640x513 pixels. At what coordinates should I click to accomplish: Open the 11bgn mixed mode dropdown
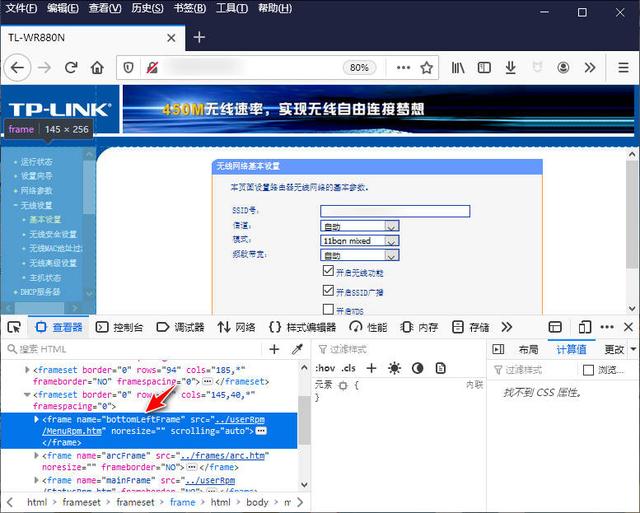coord(360,241)
